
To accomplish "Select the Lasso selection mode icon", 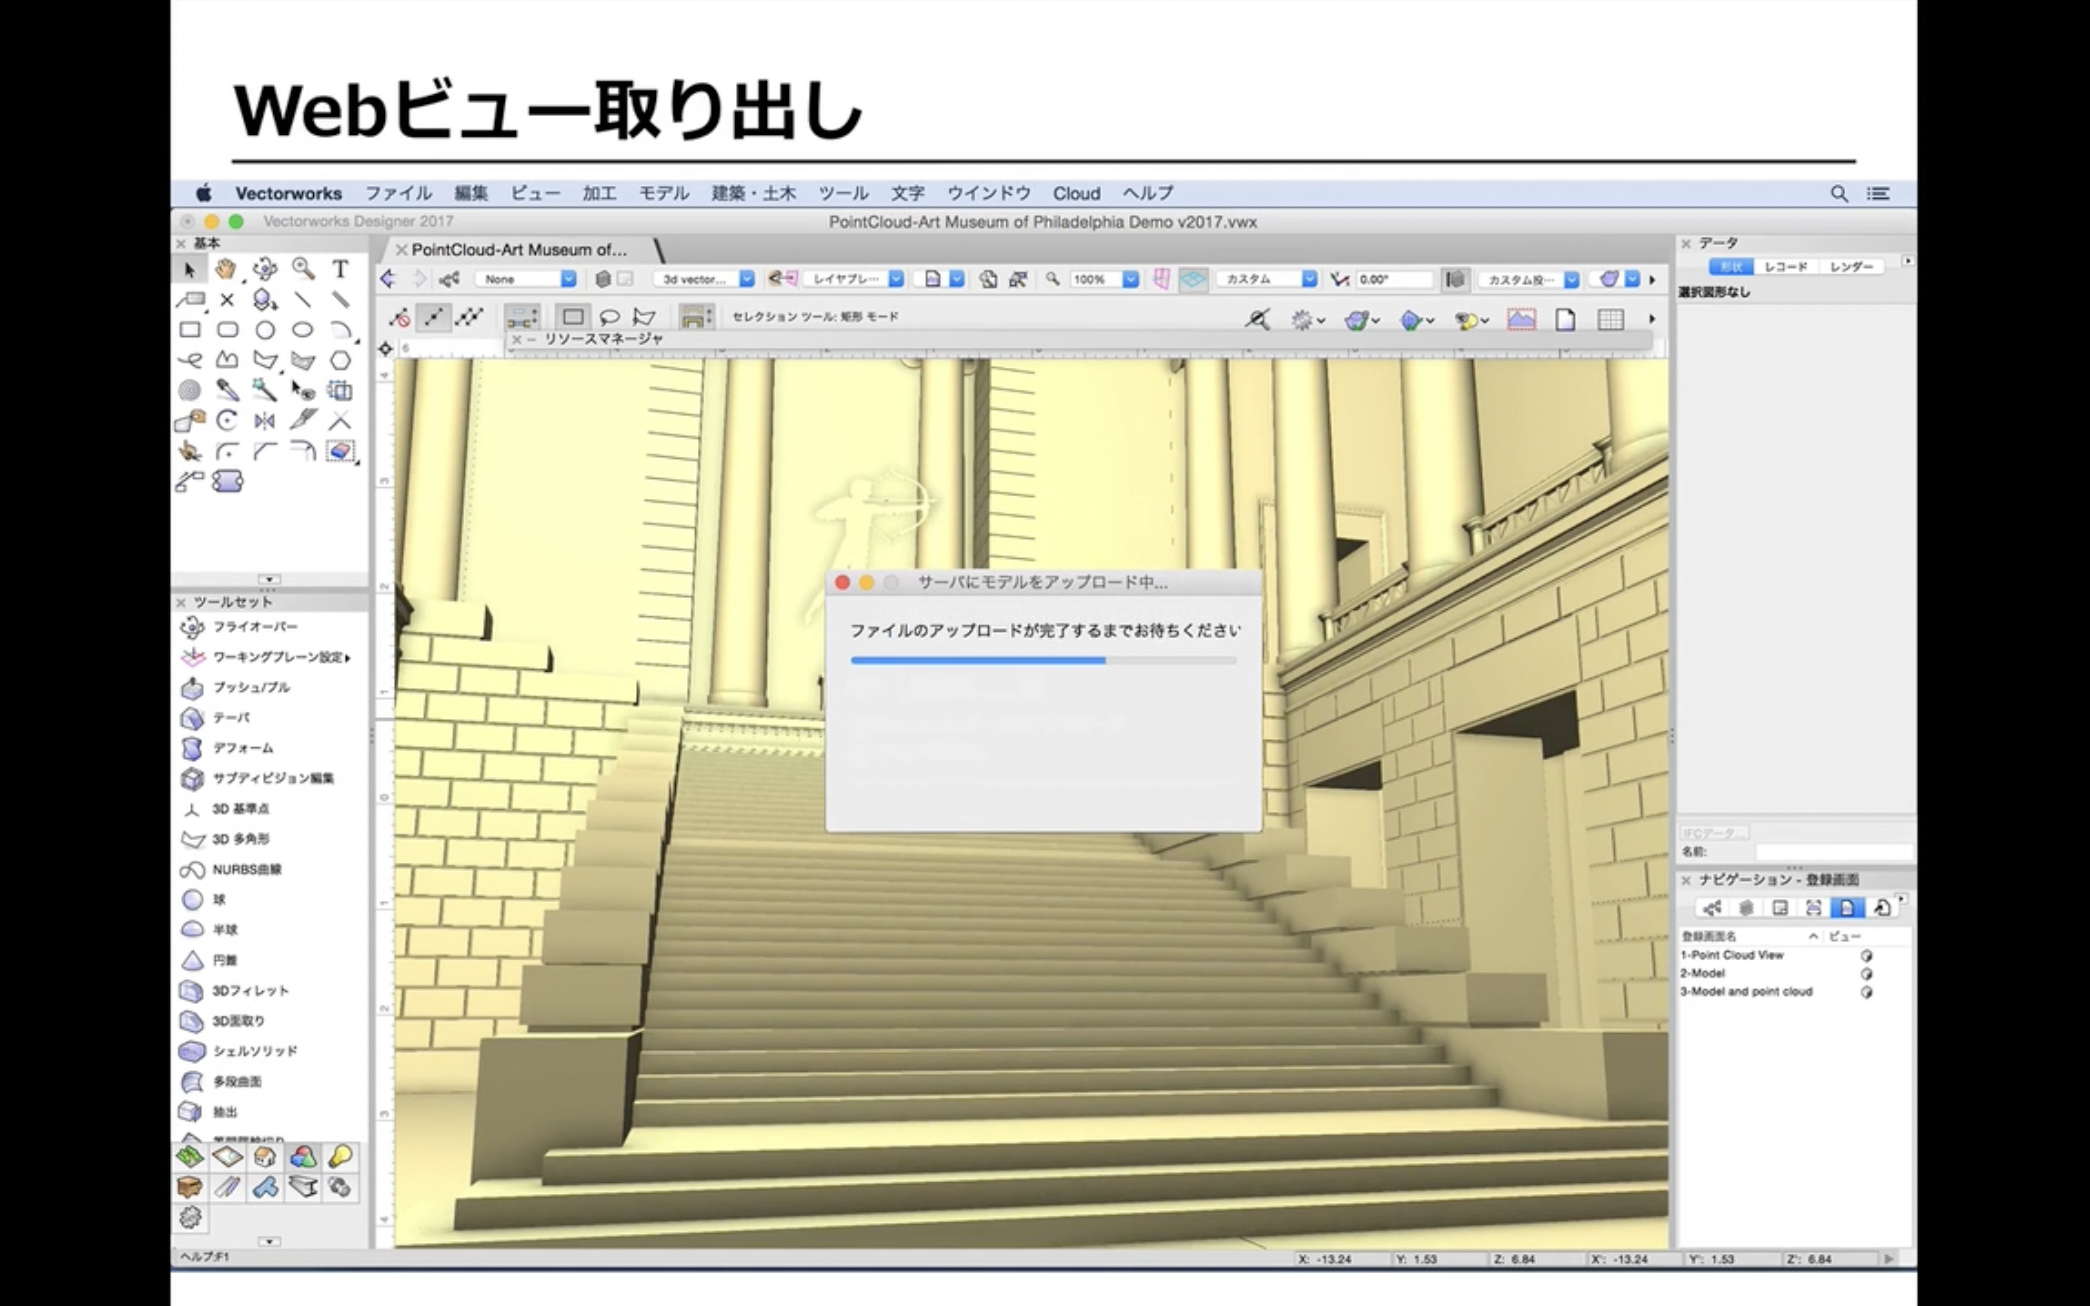I will pyautogui.click(x=609, y=317).
